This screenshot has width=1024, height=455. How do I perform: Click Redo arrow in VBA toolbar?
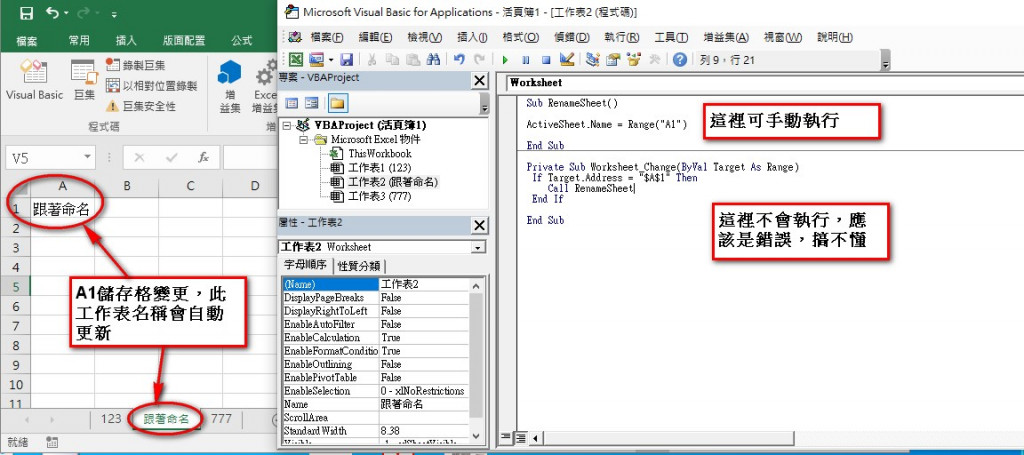tap(479, 59)
